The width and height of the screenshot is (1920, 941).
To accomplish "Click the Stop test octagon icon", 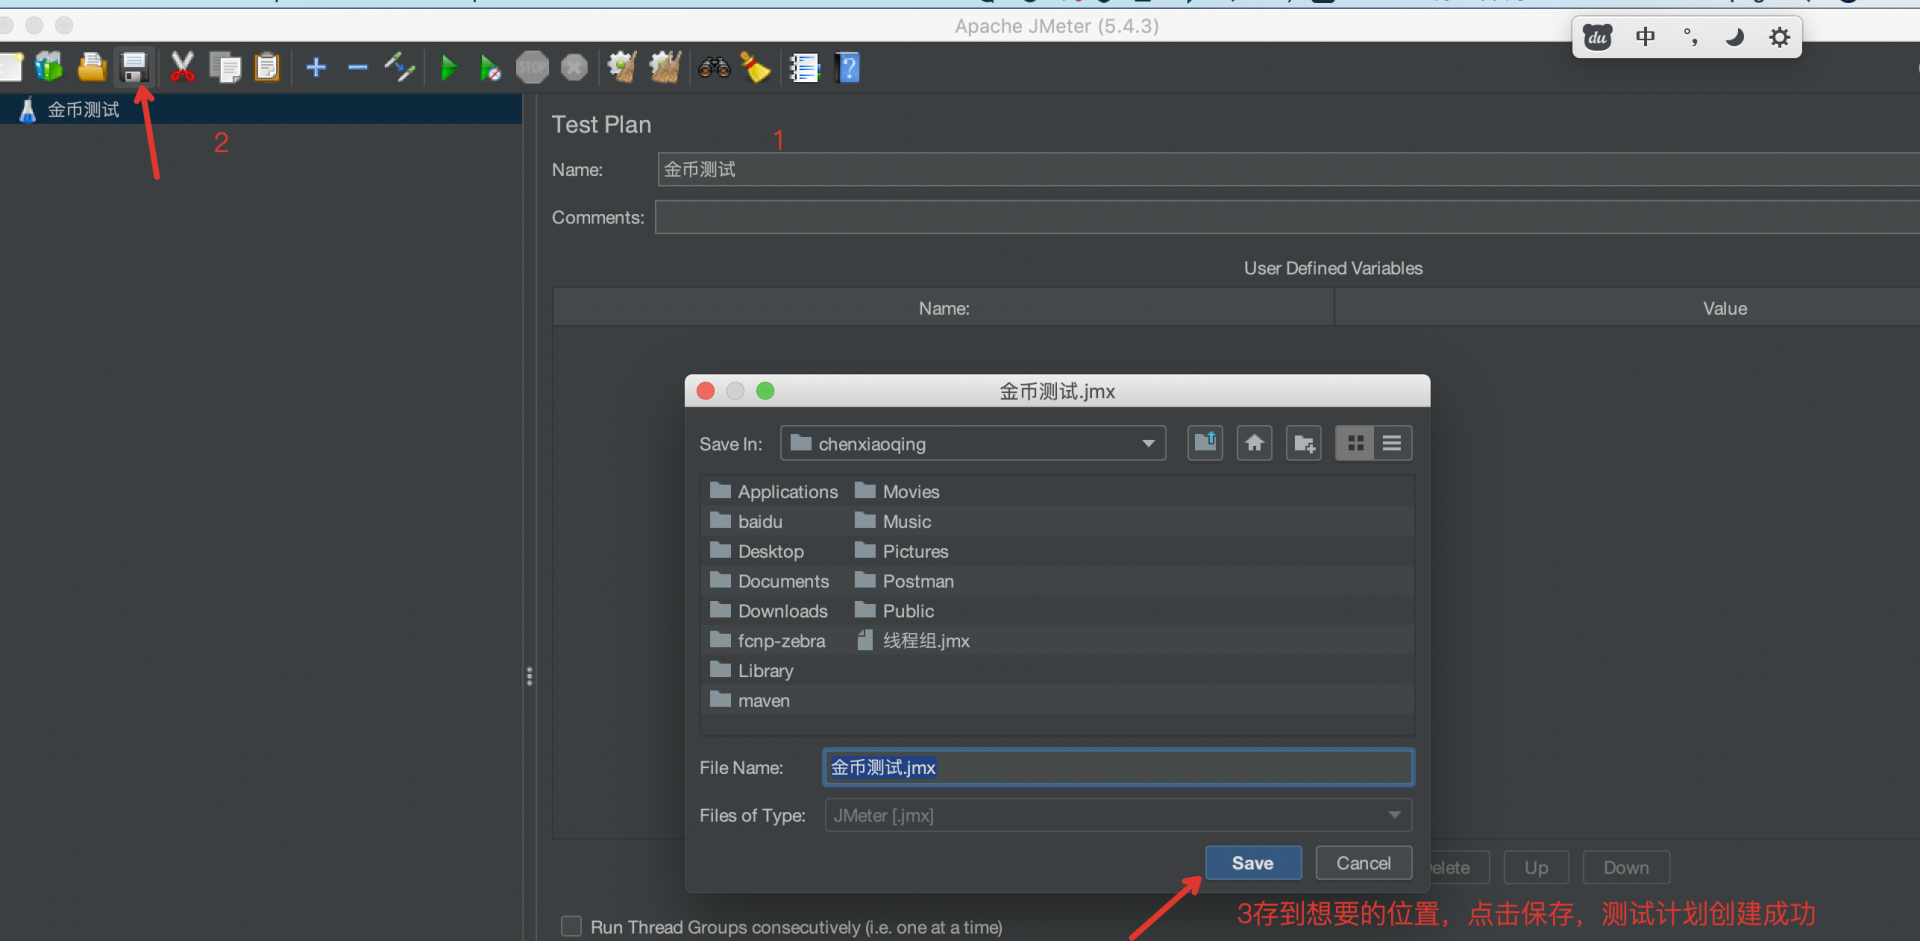I will pyautogui.click(x=532, y=67).
